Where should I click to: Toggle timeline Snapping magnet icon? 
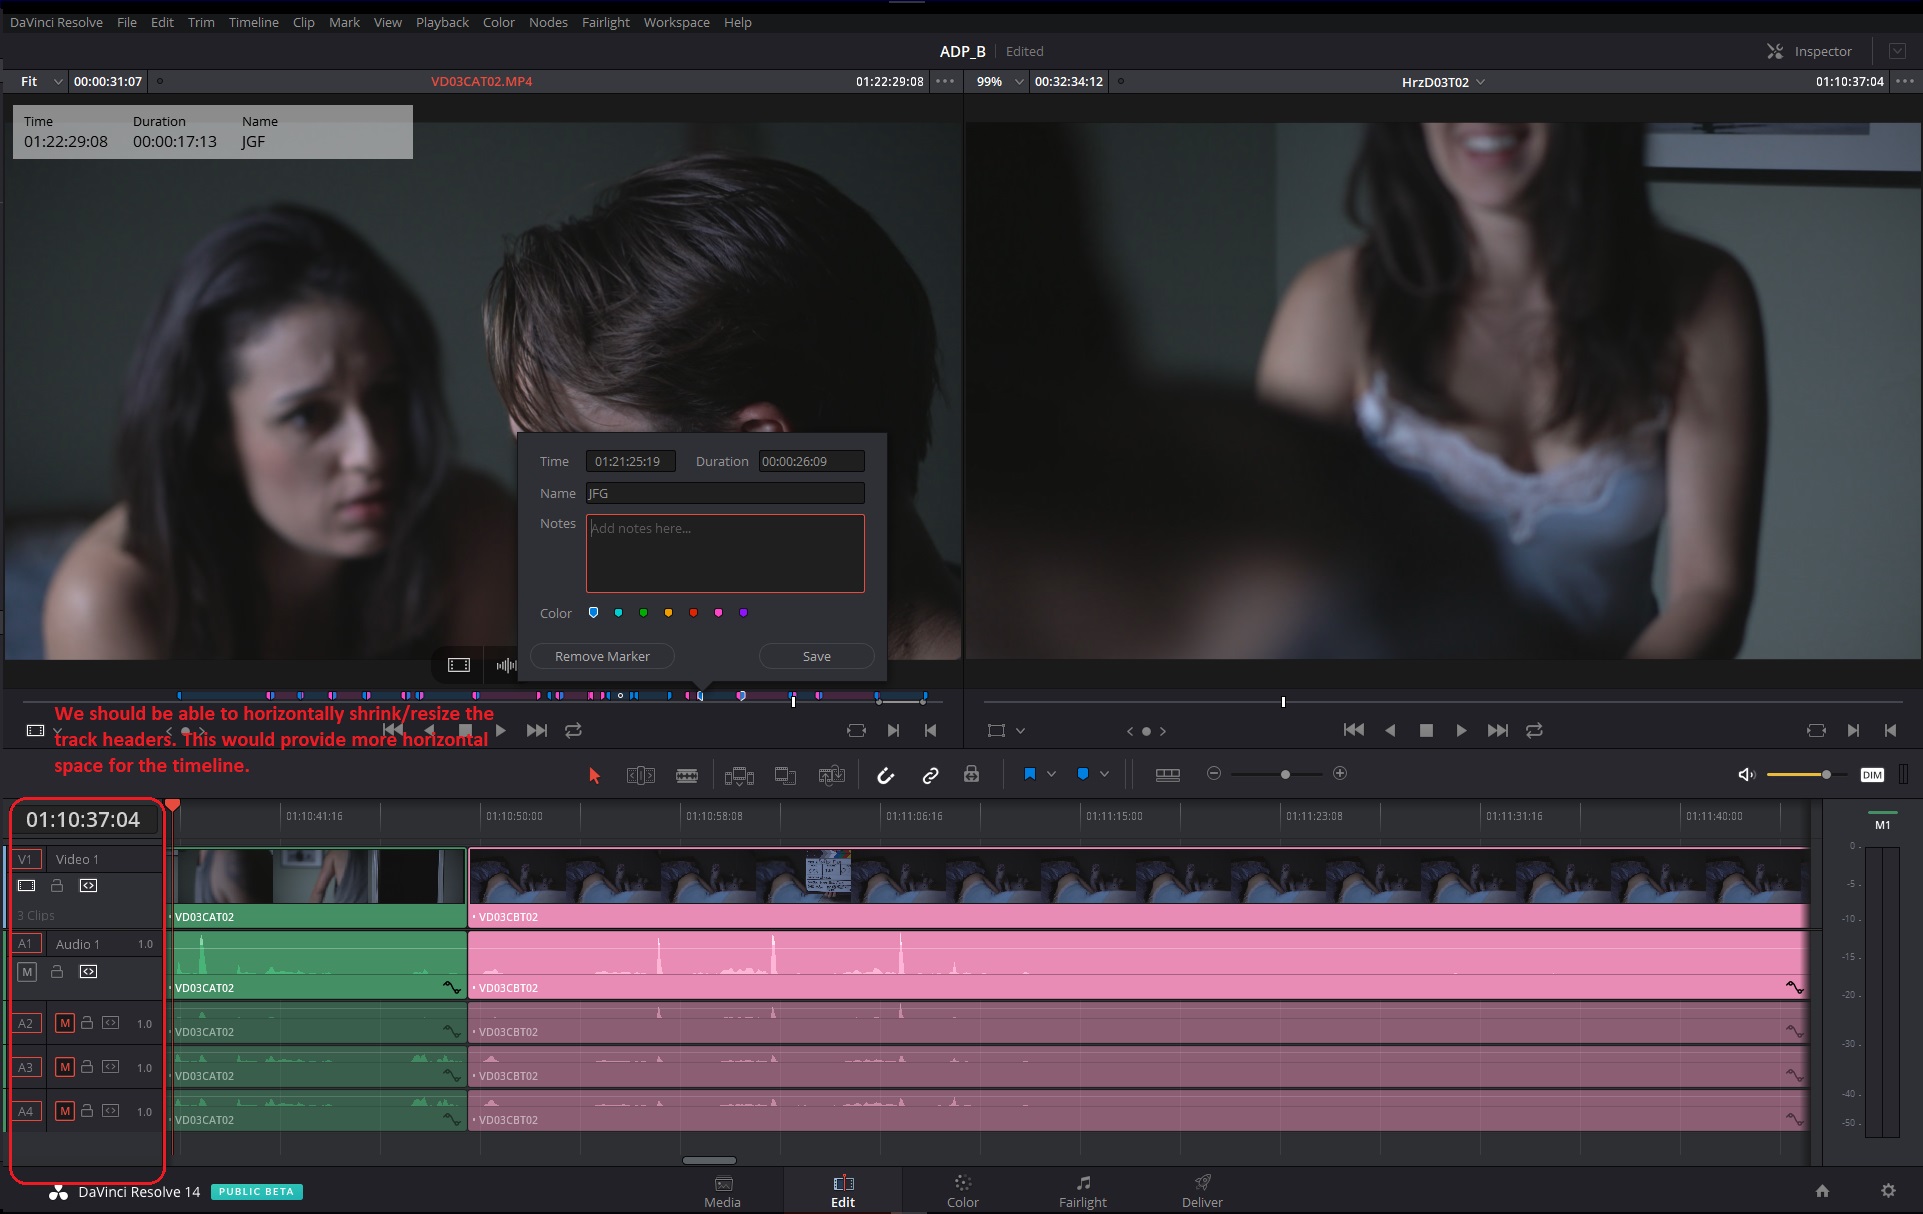(x=885, y=775)
